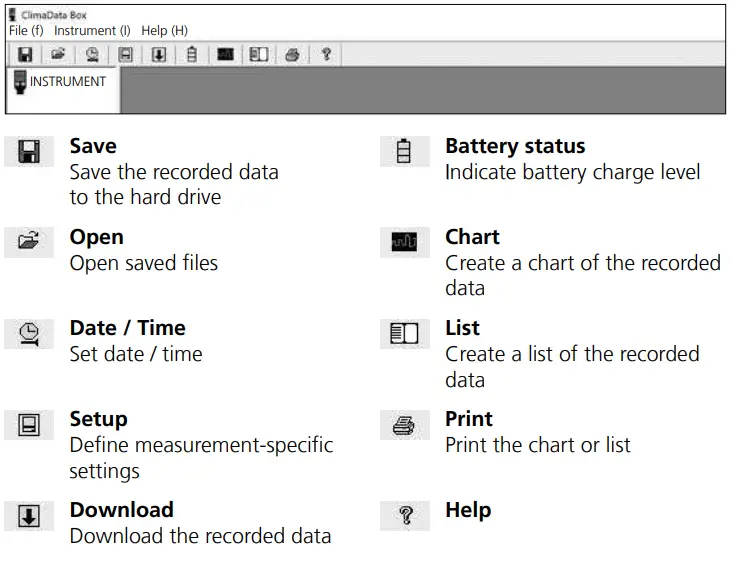The height and width of the screenshot is (571, 744).
Task: Click the bold 'Open' heading text
Action: [x=97, y=237]
